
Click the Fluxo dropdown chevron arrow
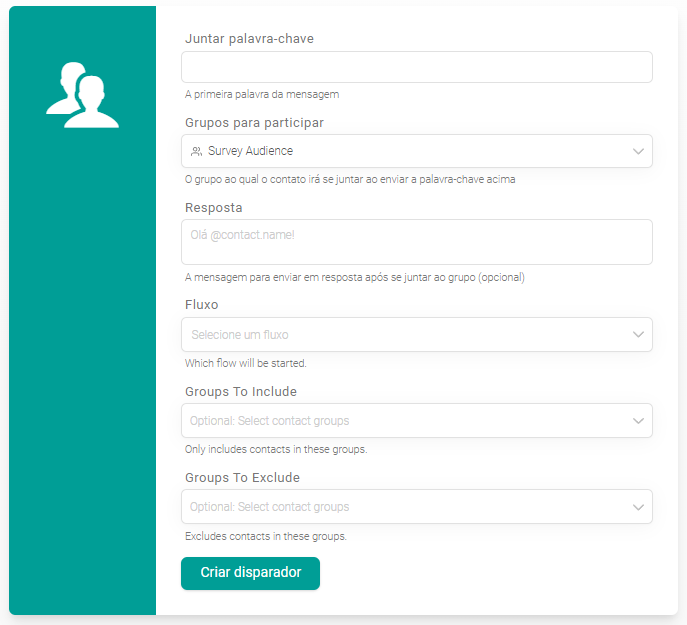[x=638, y=334]
